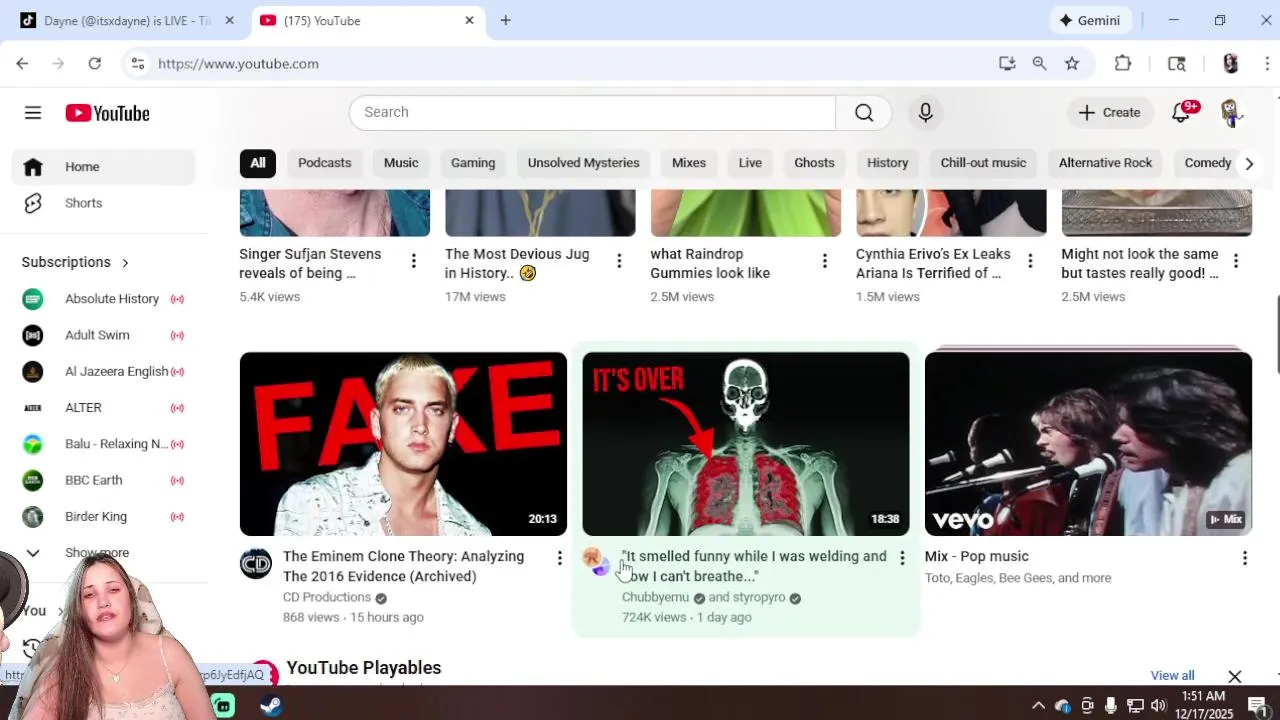Click View all for YouTube Playables
The image size is (1280, 720).
(1173, 676)
